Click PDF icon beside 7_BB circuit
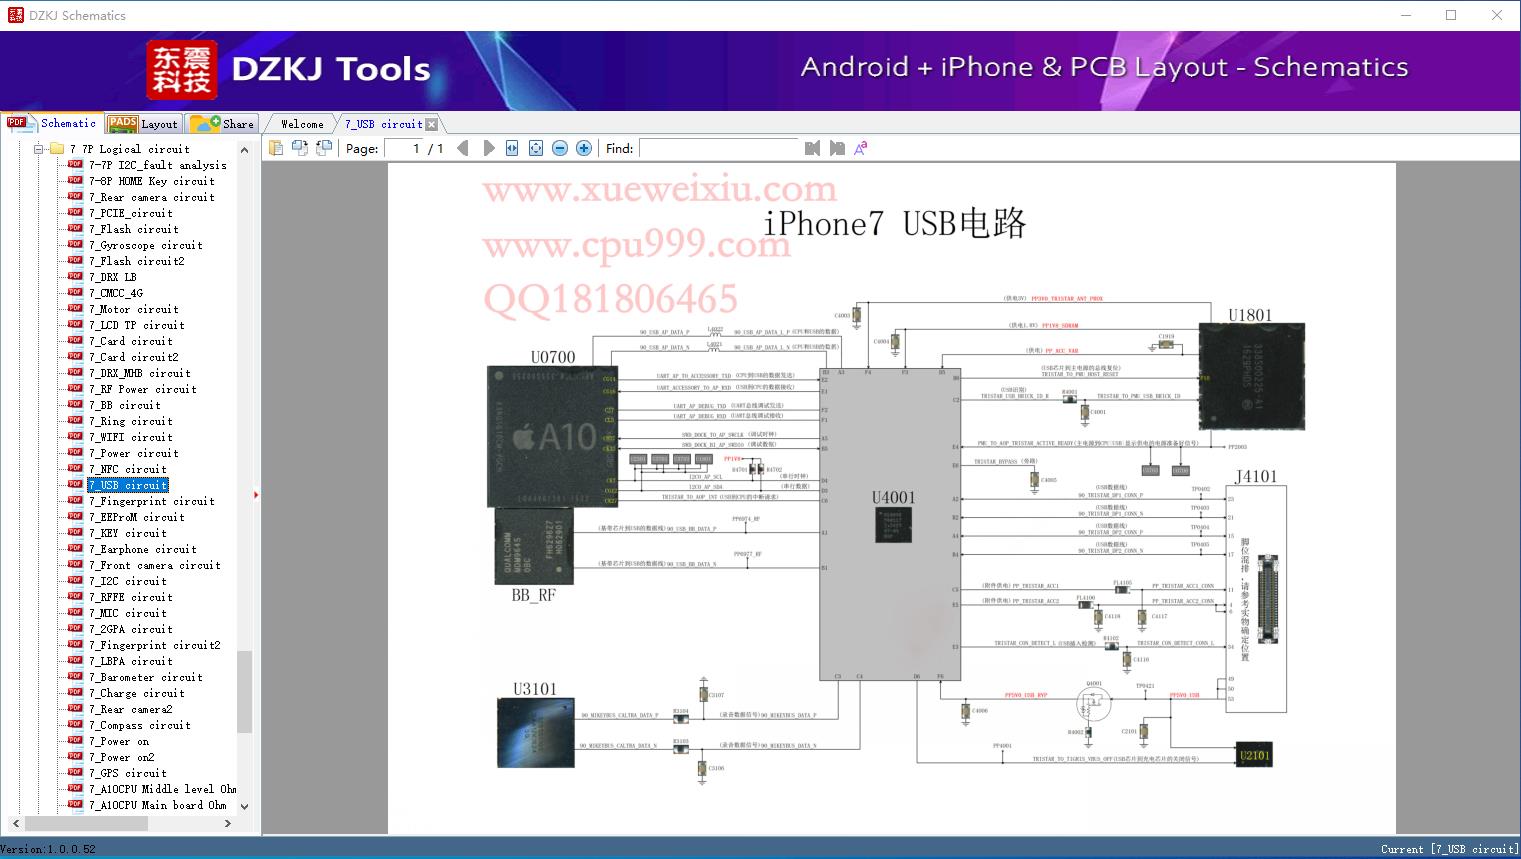 (x=75, y=404)
